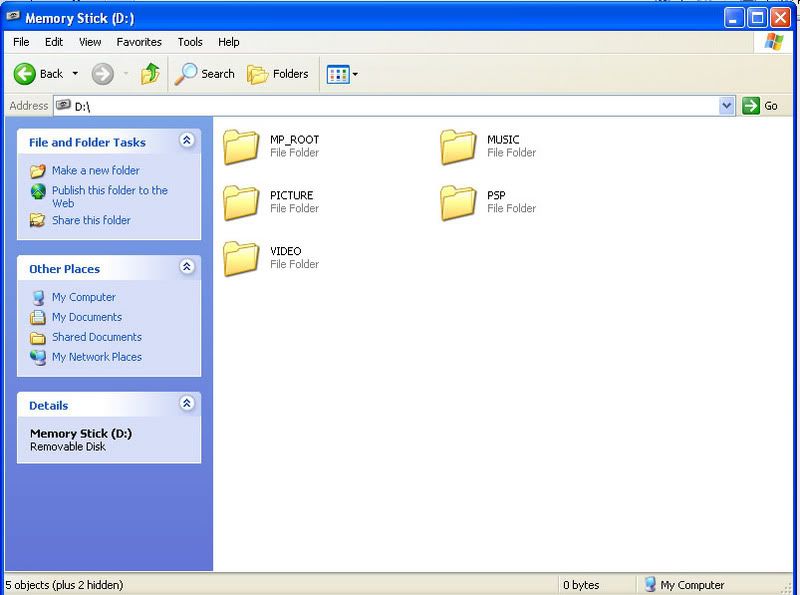800x595 pixels.
Task: Select the VIDEO folder icon
Action: click(x=241, y=258)
